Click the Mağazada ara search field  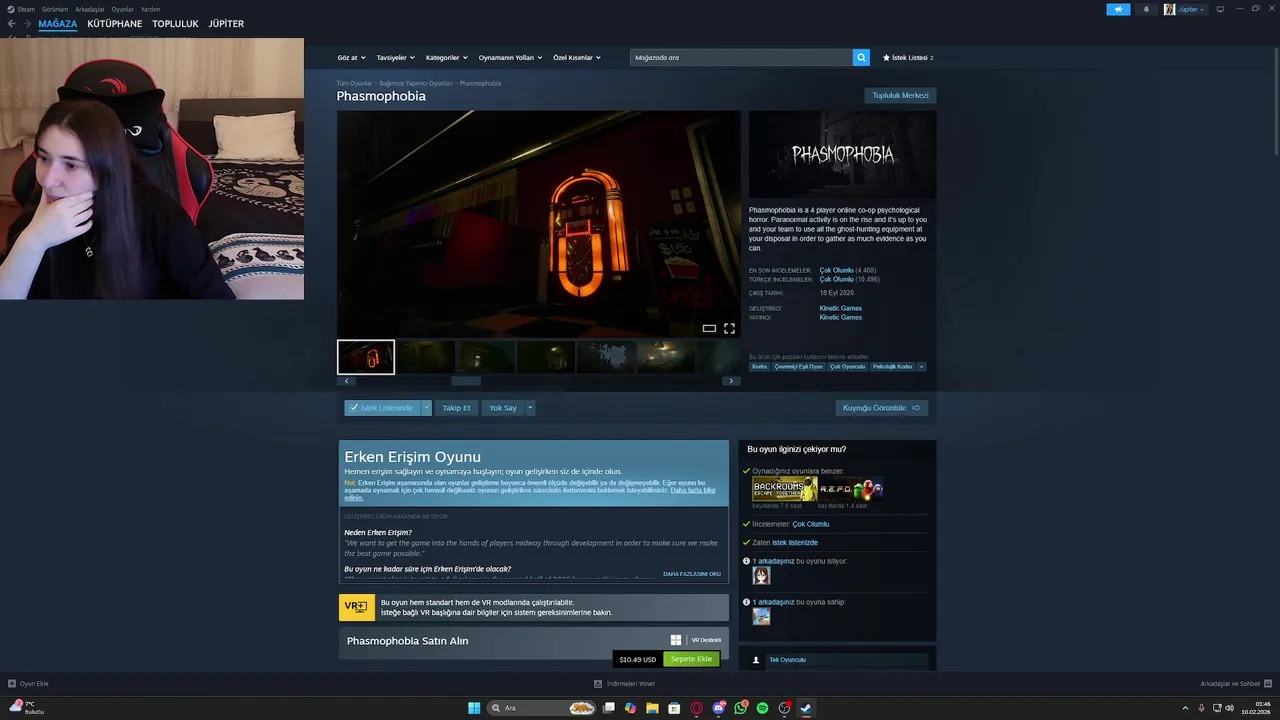click(x=741, y=58)
